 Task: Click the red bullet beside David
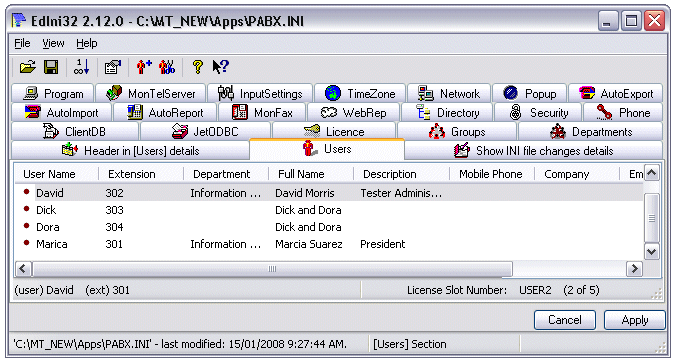point(27,192)
